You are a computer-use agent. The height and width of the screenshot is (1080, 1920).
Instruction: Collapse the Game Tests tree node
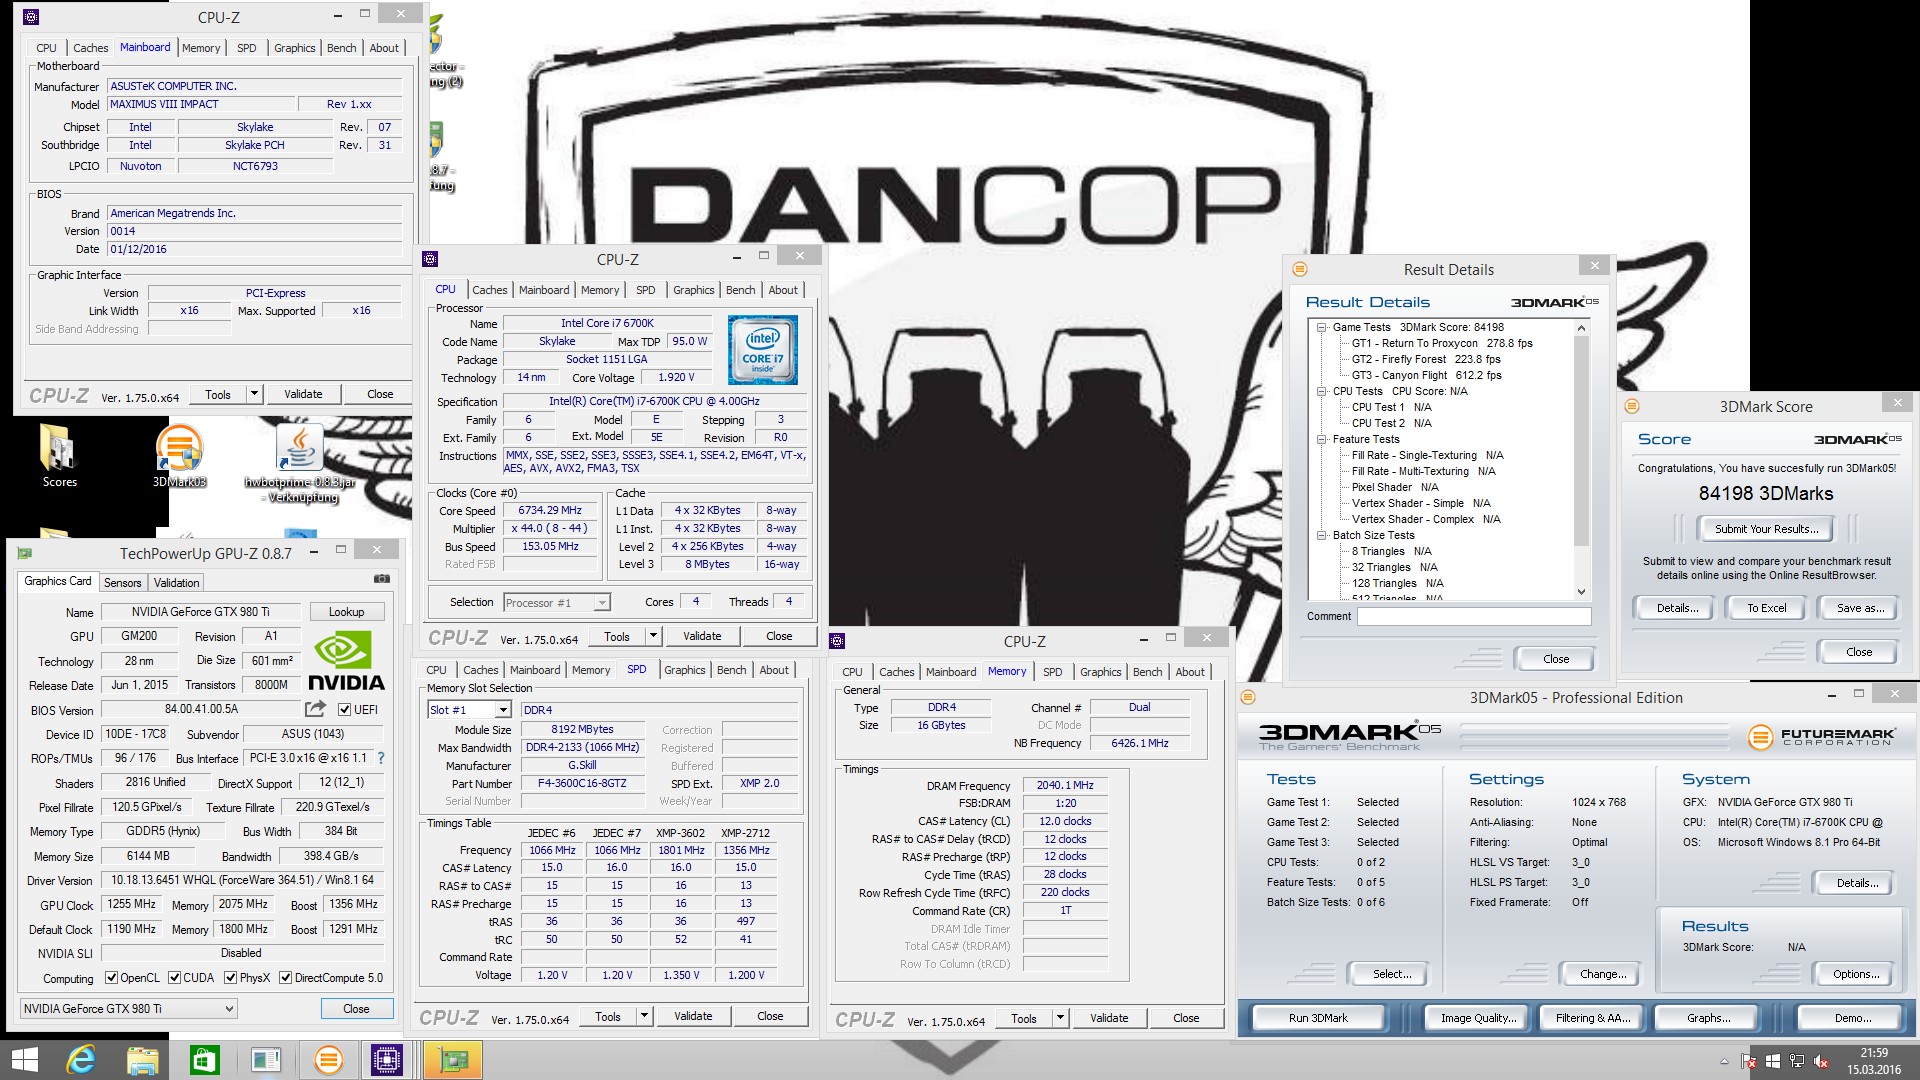(x=1321, y=327)
